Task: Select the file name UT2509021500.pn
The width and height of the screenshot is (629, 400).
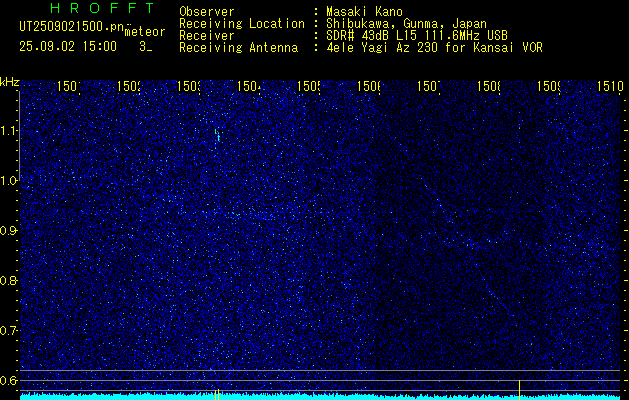Action: [x=72, y=27]
